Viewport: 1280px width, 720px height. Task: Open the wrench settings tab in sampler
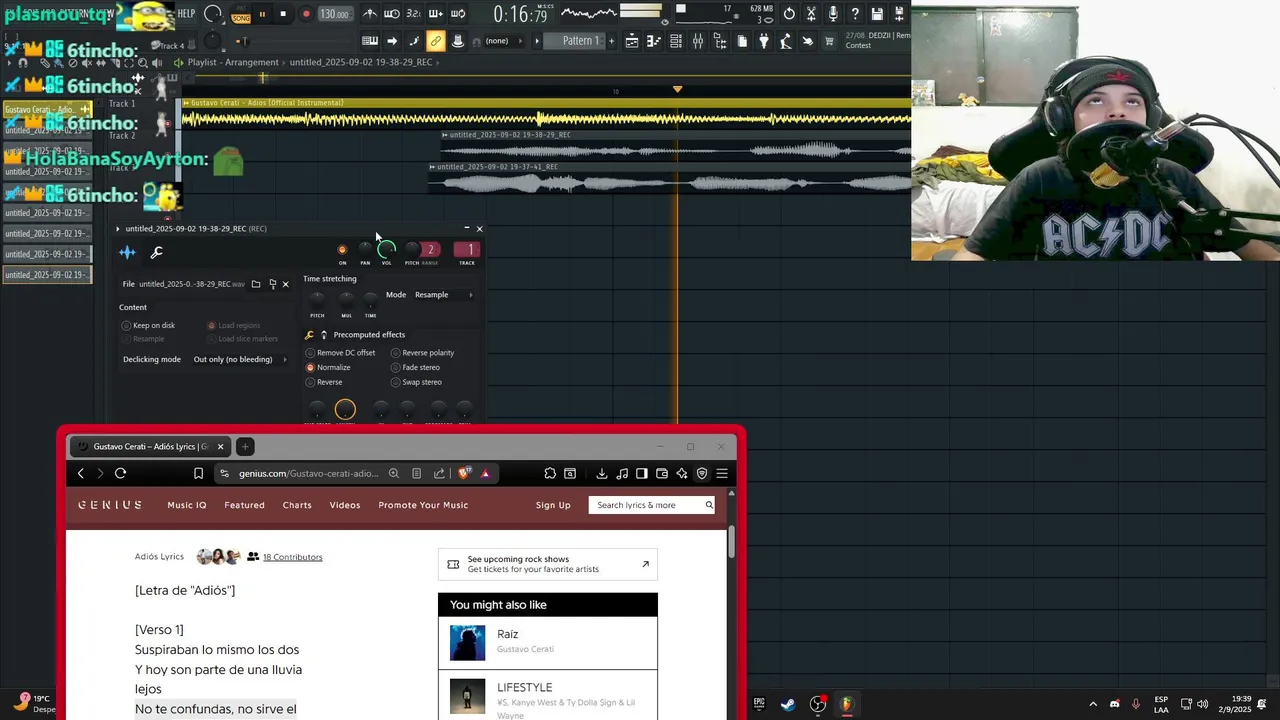pos(156,253)
